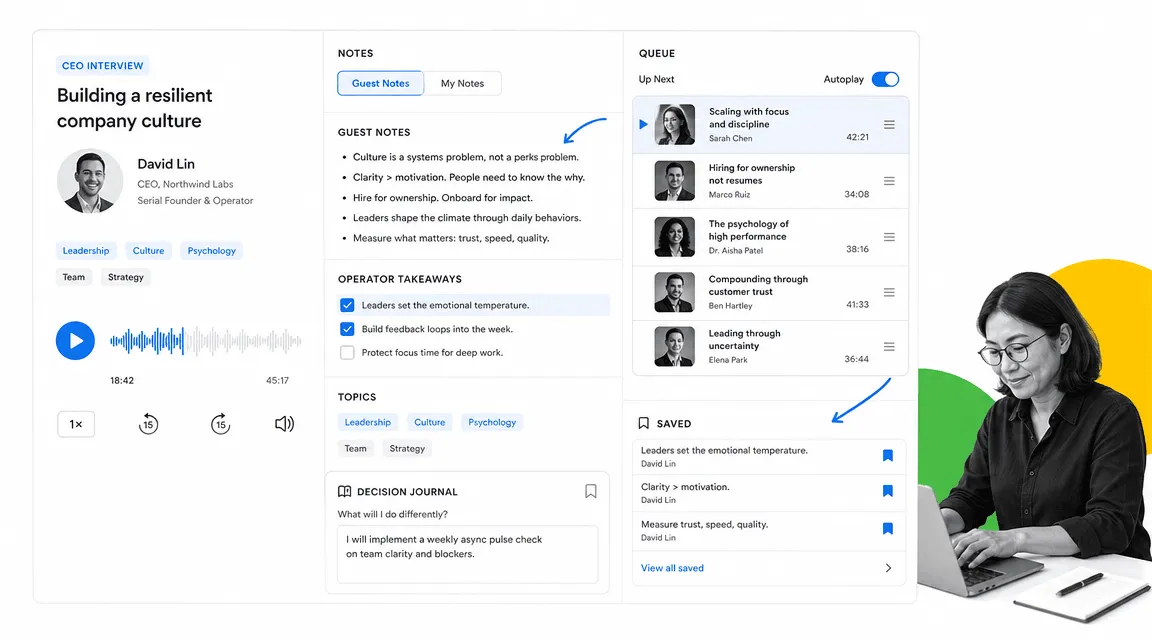This screenshot has height=640, width=1152.
Task: Open the View all saved link
Action: tap(672, 568)
